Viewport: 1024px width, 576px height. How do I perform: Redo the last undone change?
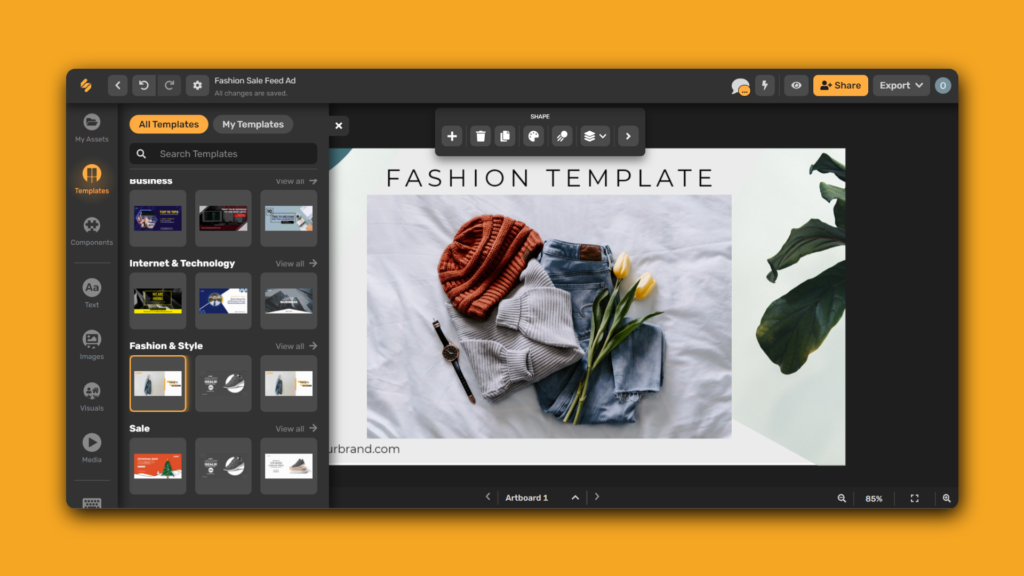pyautogui.click(x=169, y=86)
